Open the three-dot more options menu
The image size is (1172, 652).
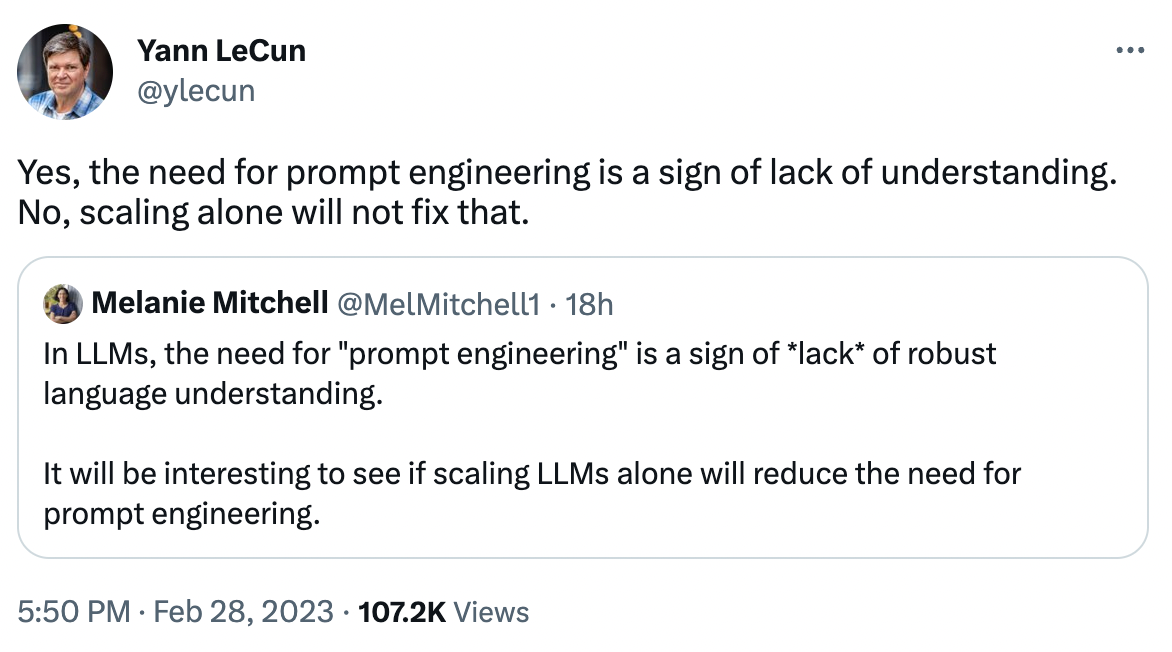pos(1129,50)
